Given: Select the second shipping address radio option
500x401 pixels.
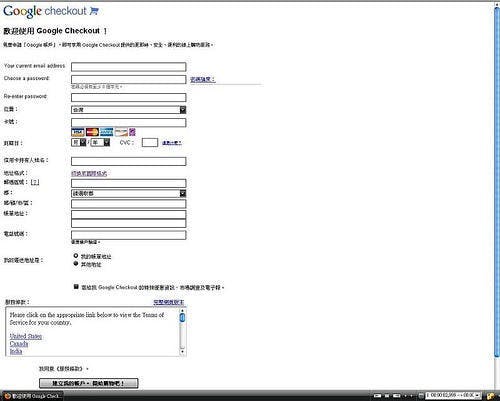Looking at the screenshot, I should point(76,264).
